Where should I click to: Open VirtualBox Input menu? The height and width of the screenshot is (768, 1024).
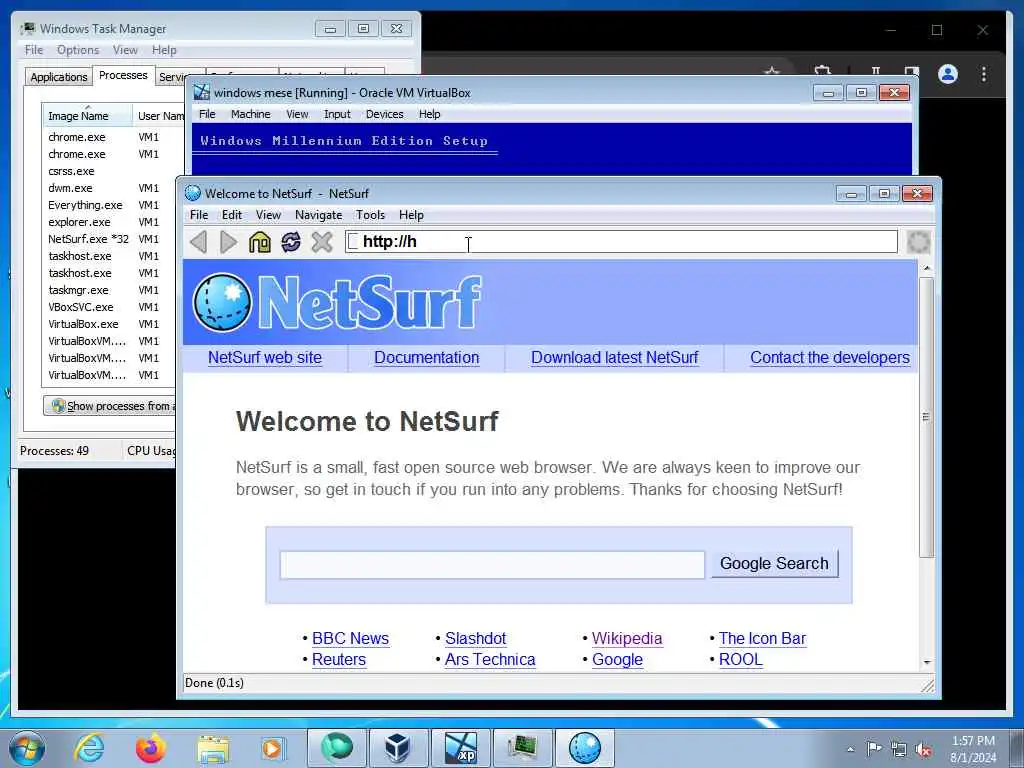pos(337,114)
